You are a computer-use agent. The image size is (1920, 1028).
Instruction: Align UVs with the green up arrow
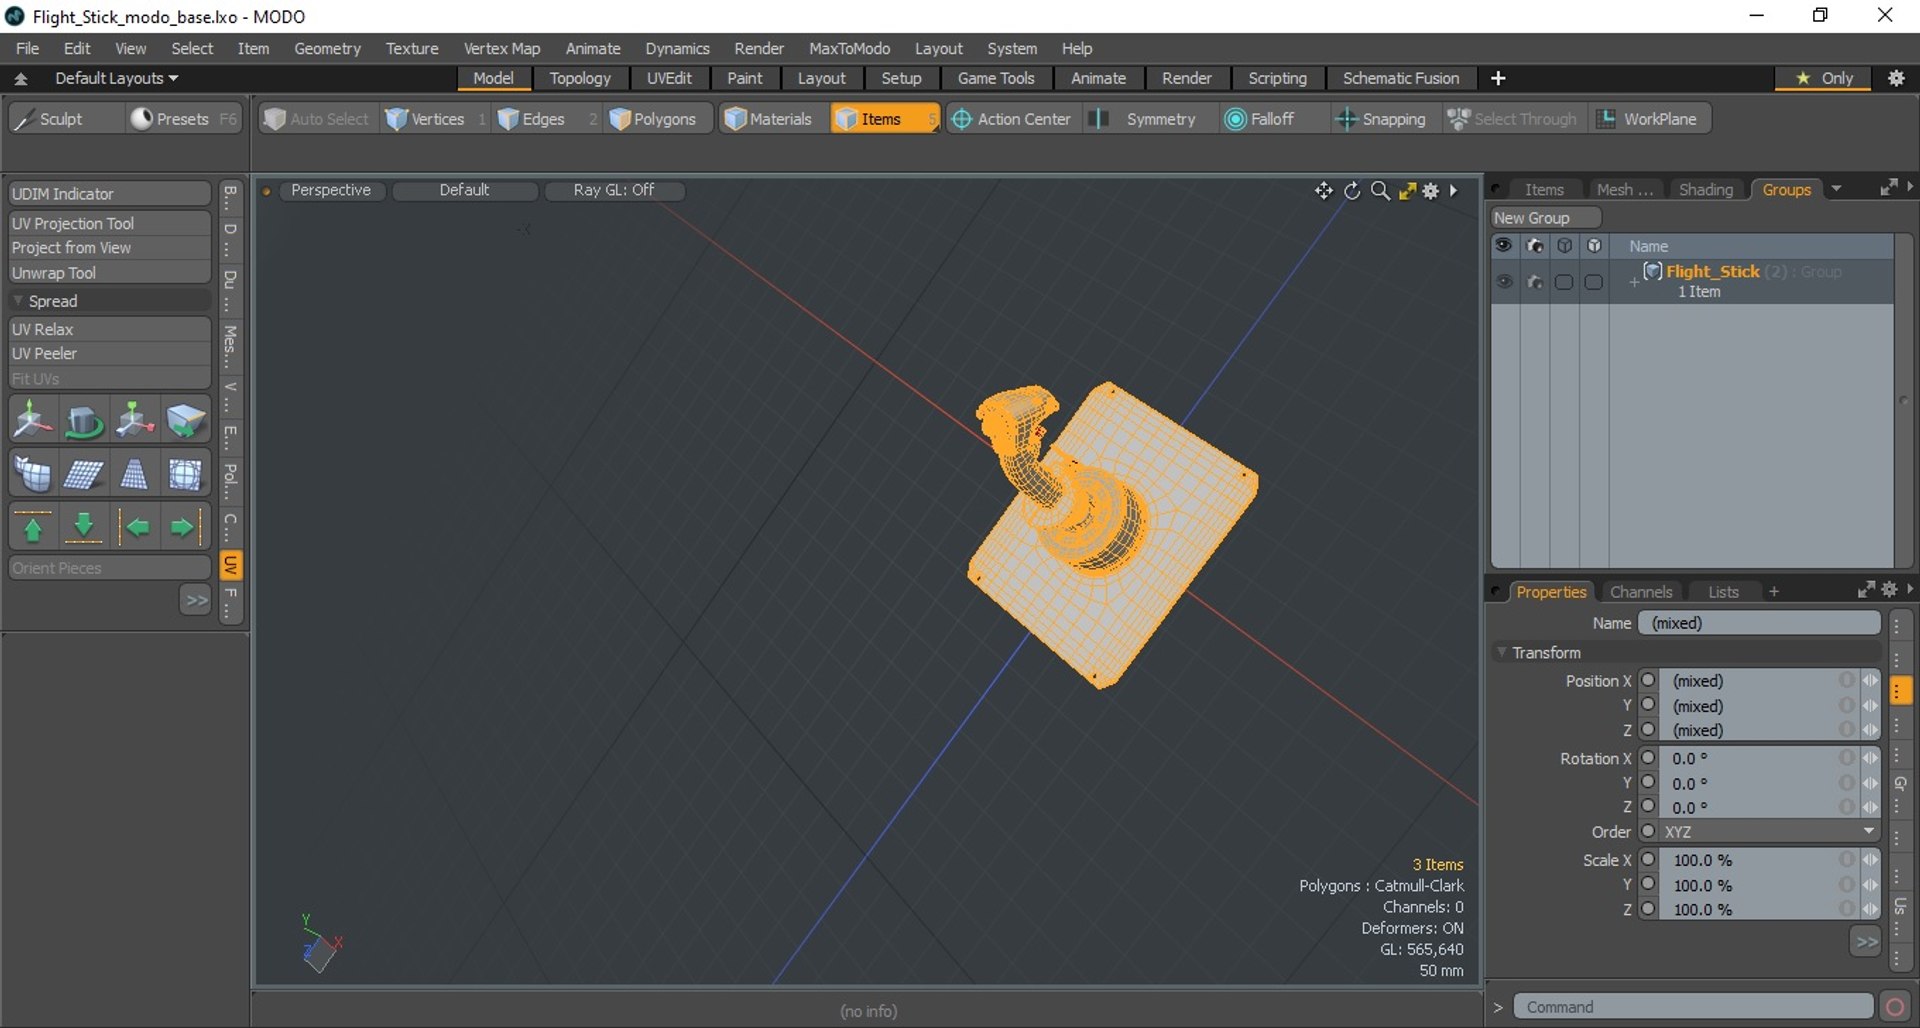[33, 527]
